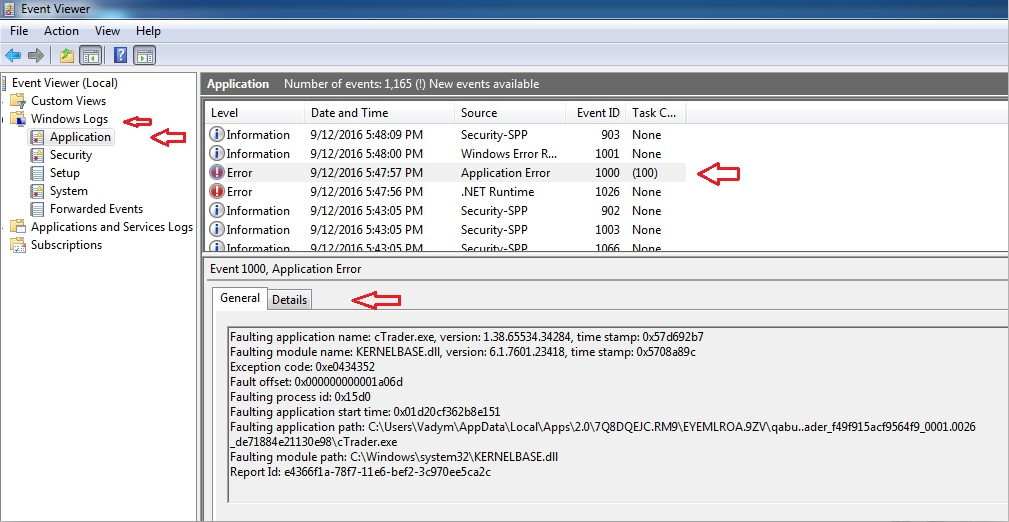1009x522 pixels.
Task: Open the Action menu
Action: coord(61,31)
